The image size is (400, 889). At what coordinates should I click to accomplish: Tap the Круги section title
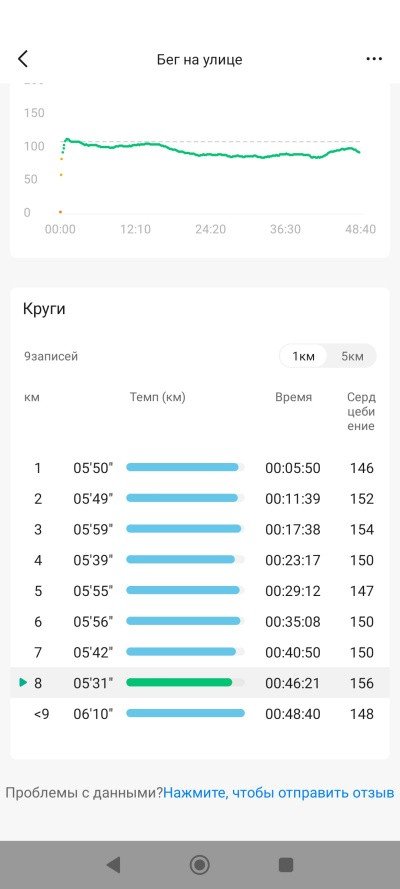click(44, 310)
